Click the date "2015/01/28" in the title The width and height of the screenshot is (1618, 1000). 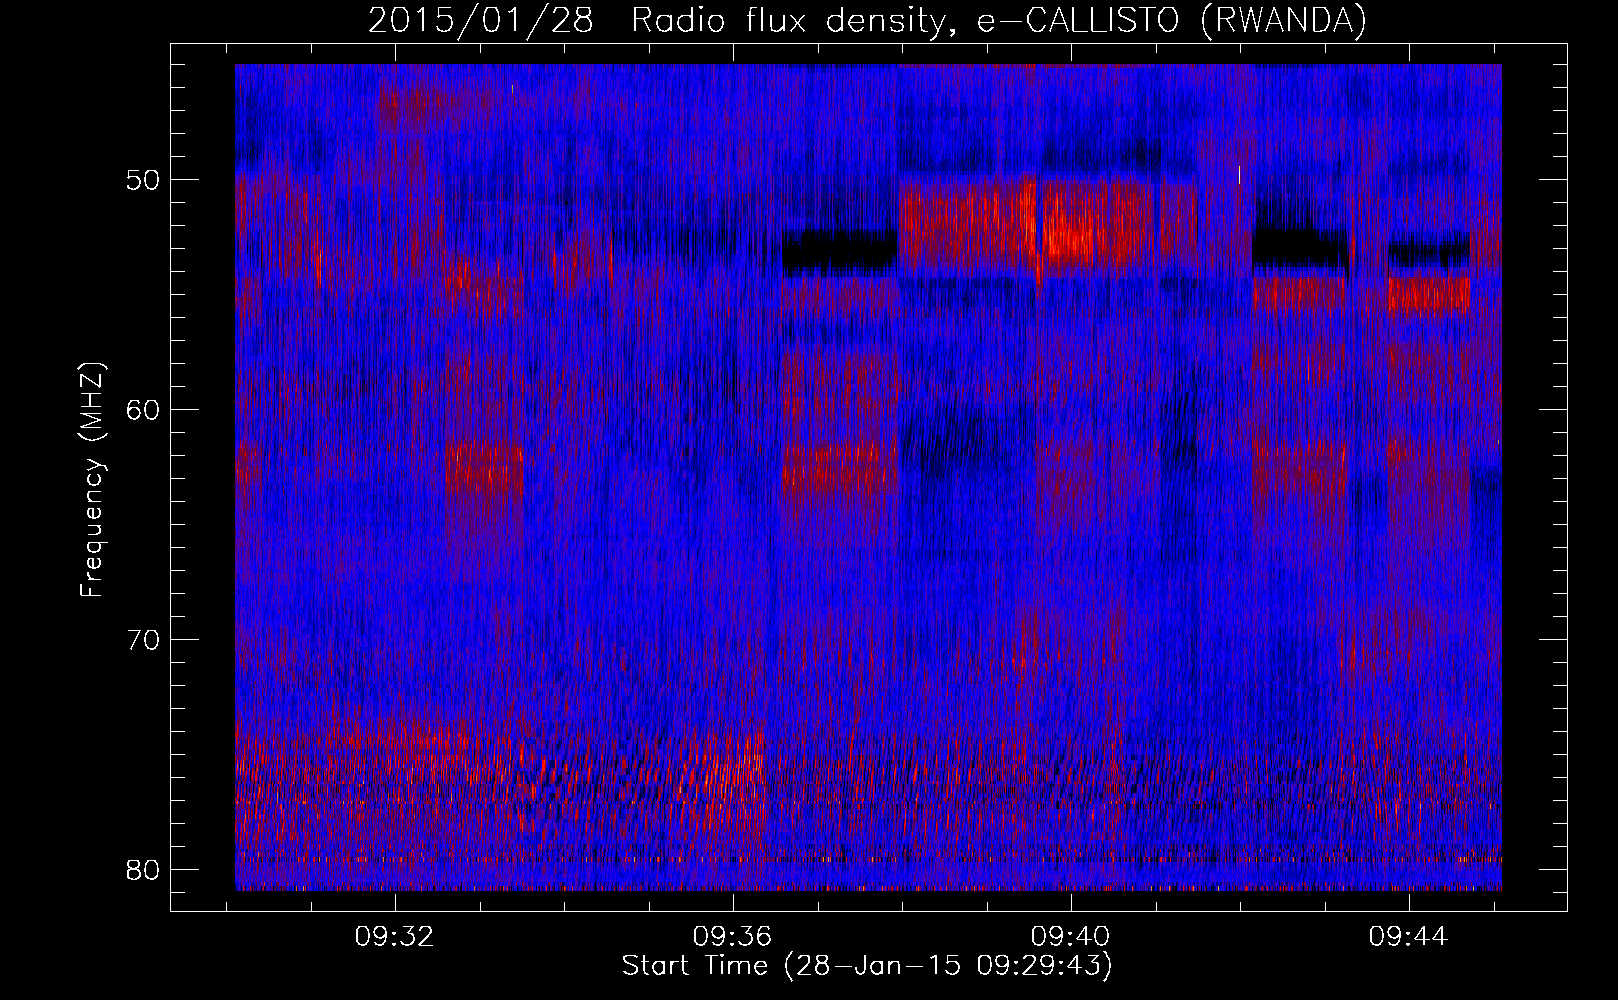pyautogui.click(x=480, y=21)
